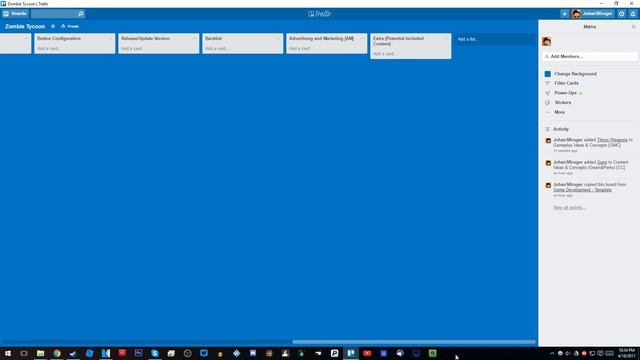Click the active Trello taskbar icon
The height and width of the screenshot is (360, 640).
click(x=351, y=353)
